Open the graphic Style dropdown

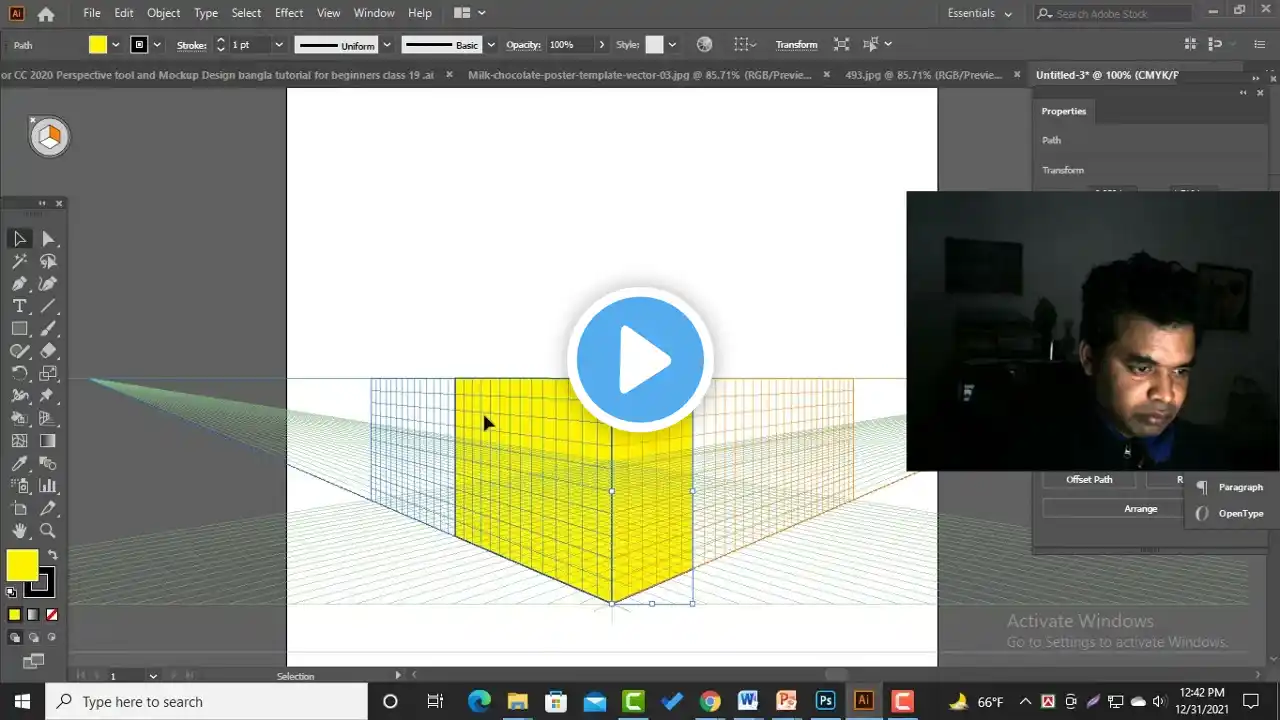(672, 45)
